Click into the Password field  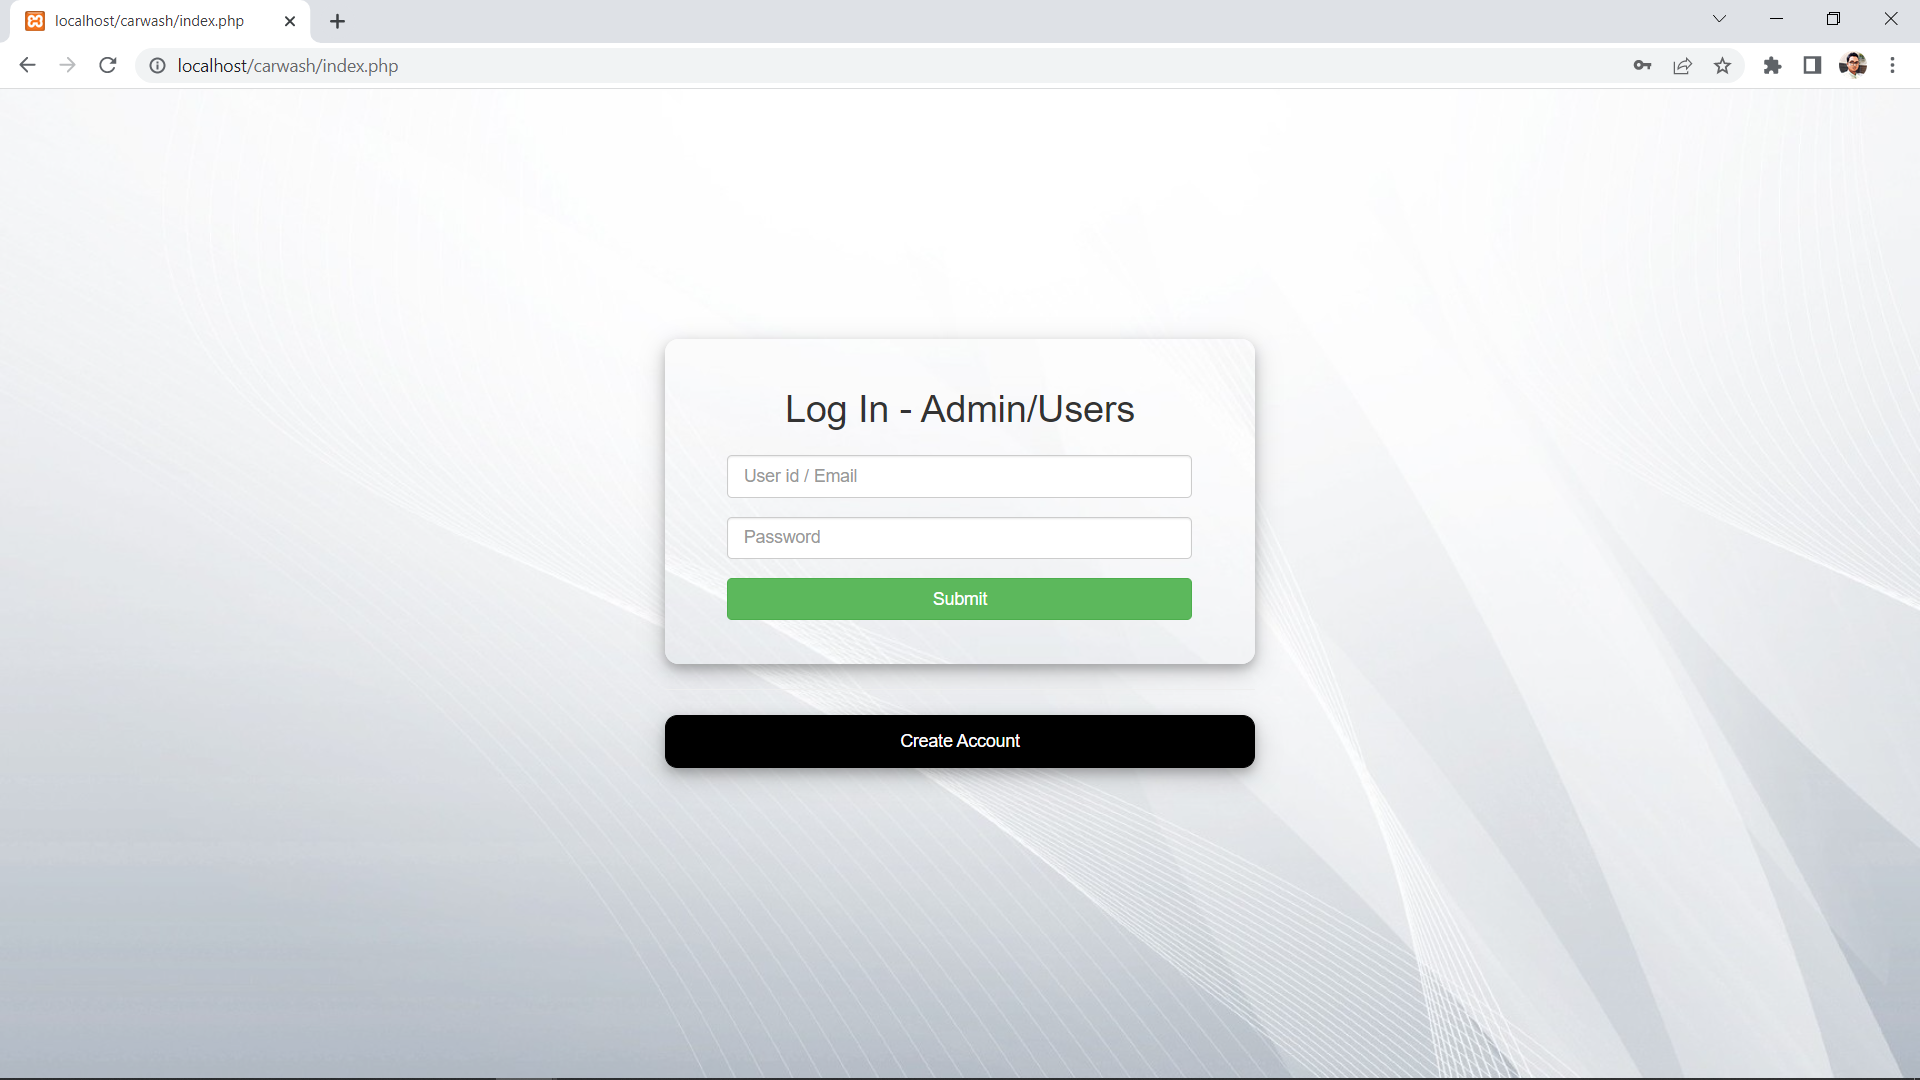[959, 537]
